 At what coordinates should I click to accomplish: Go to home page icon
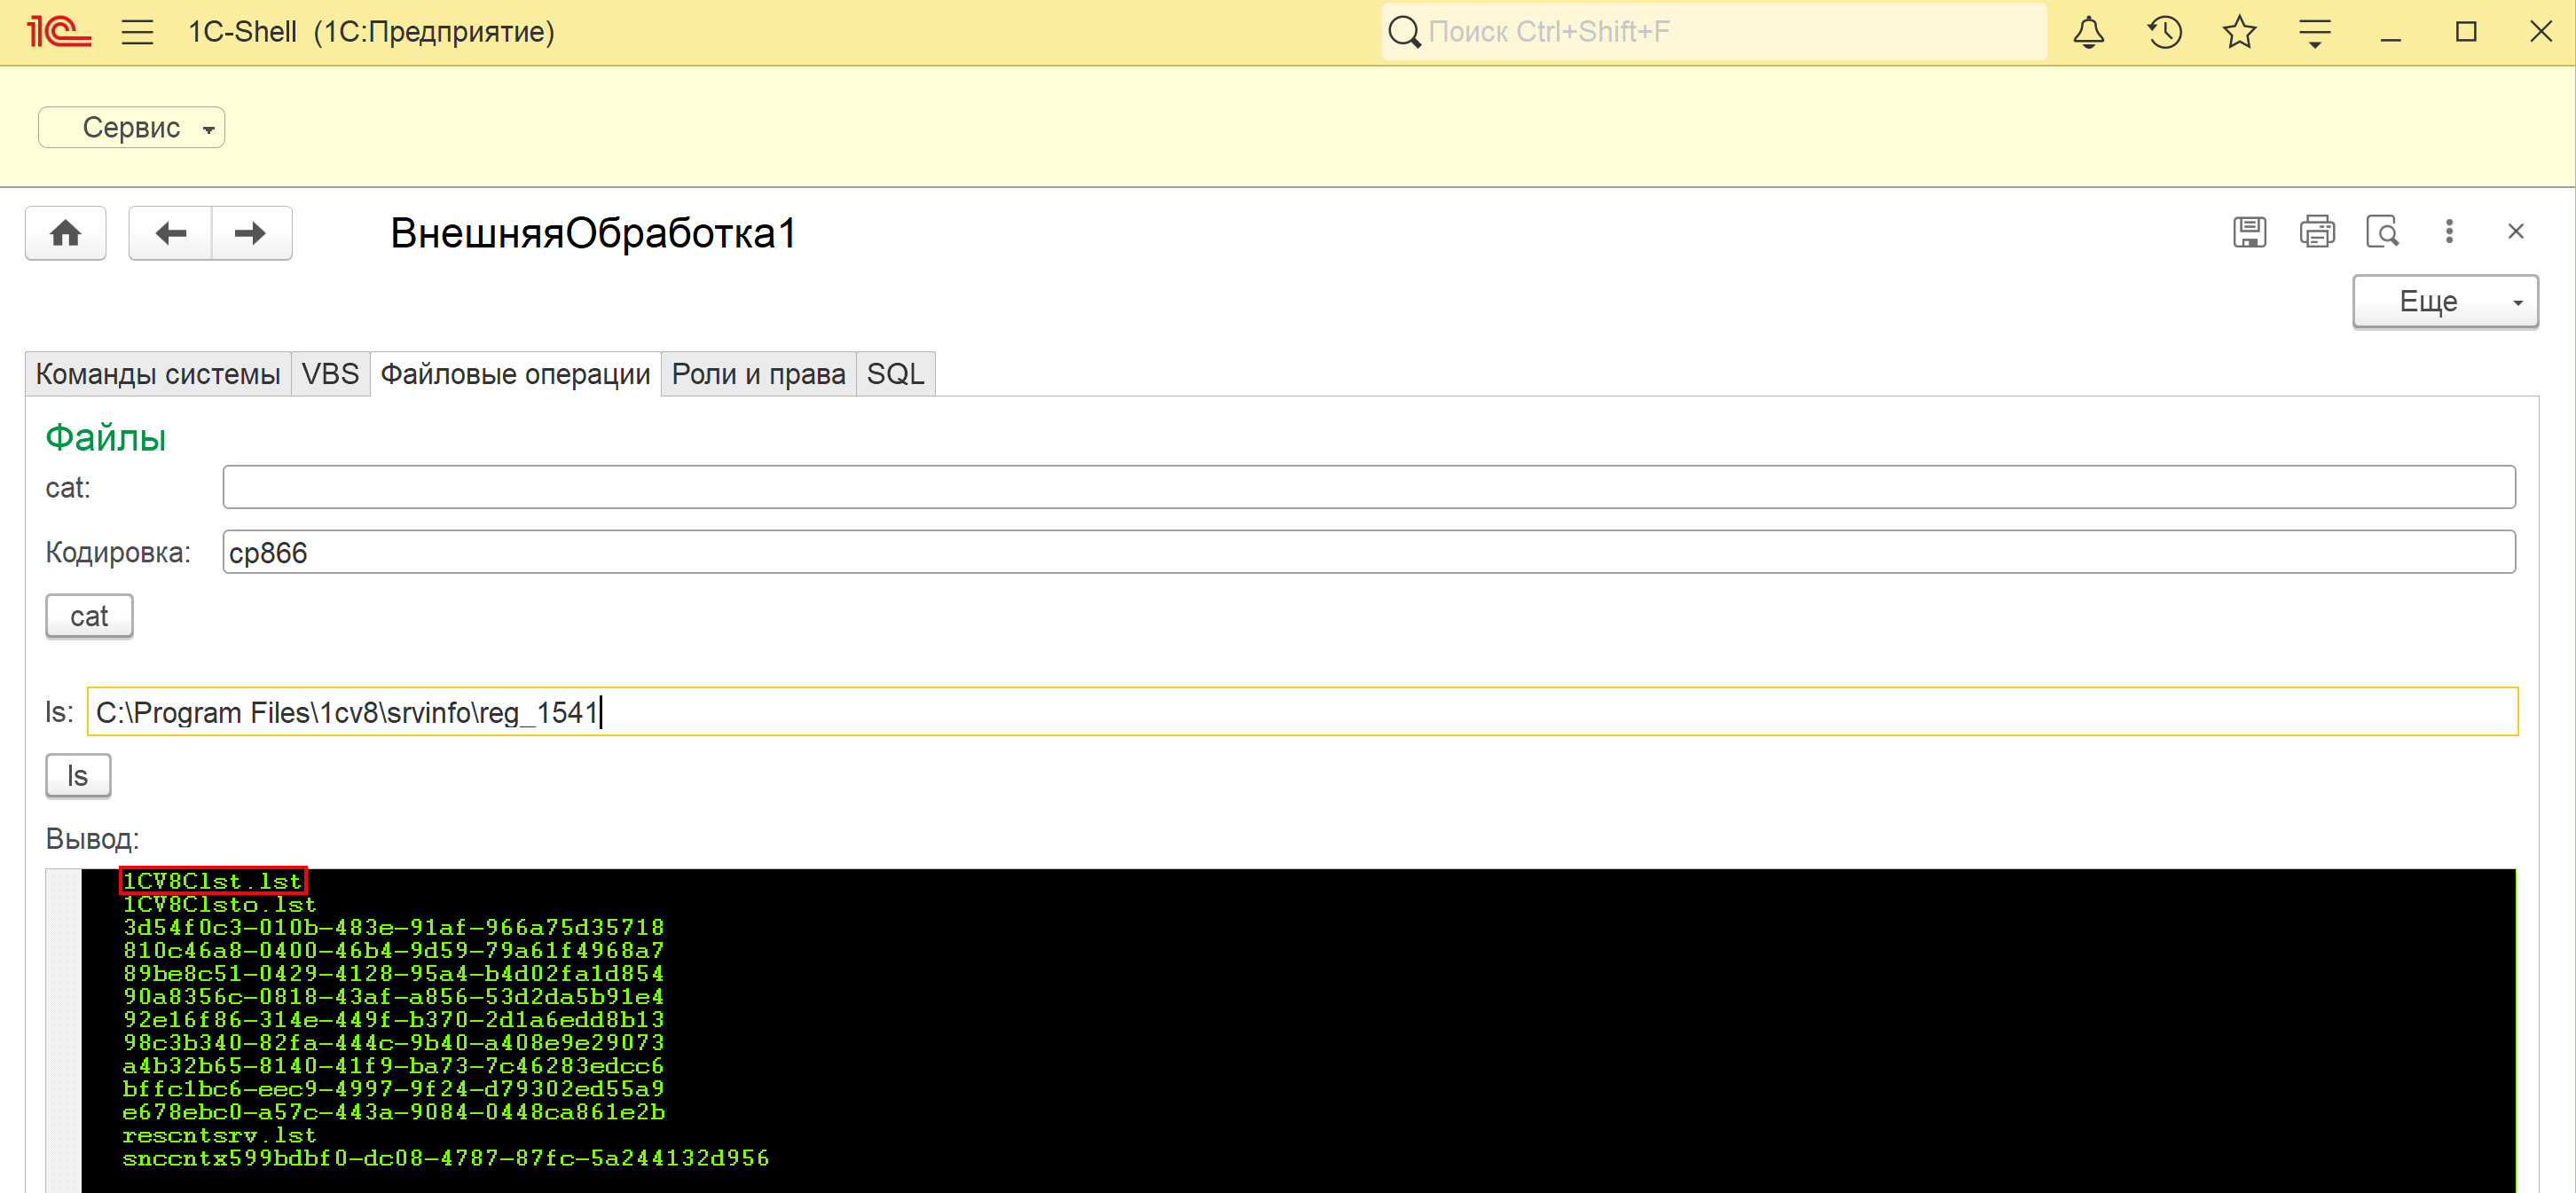[x=66, y=233]
